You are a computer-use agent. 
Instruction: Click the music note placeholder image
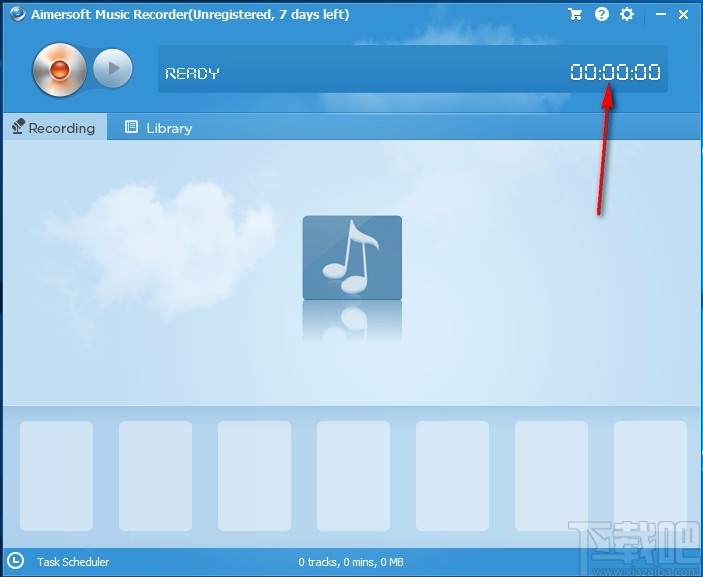click(352, 258)
